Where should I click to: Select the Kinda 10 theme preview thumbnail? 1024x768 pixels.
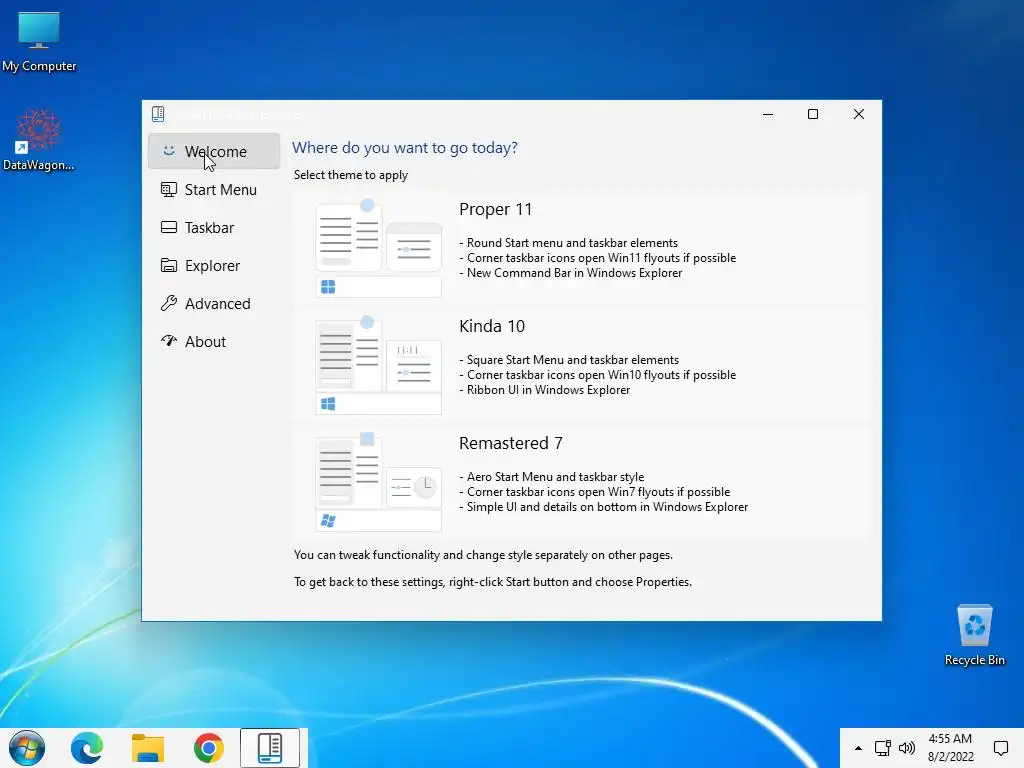tap(379, 365)
